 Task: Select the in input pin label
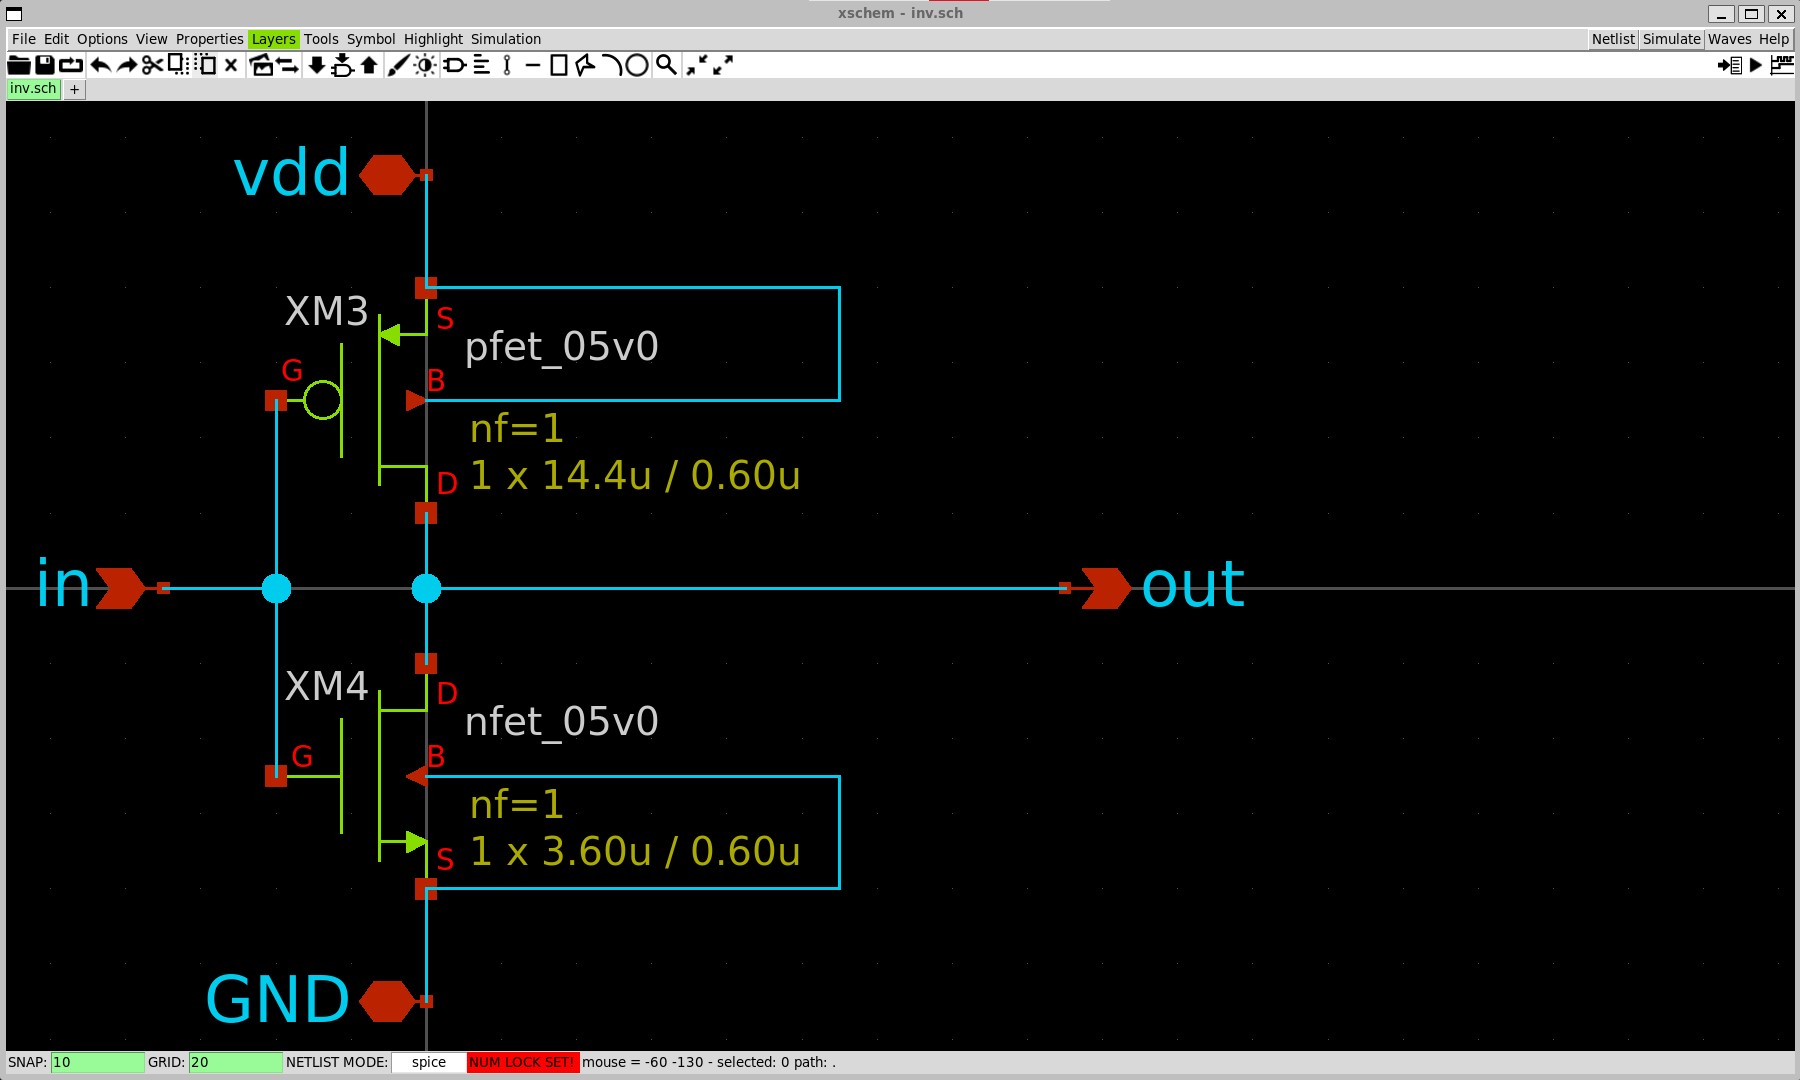point(63,585)
